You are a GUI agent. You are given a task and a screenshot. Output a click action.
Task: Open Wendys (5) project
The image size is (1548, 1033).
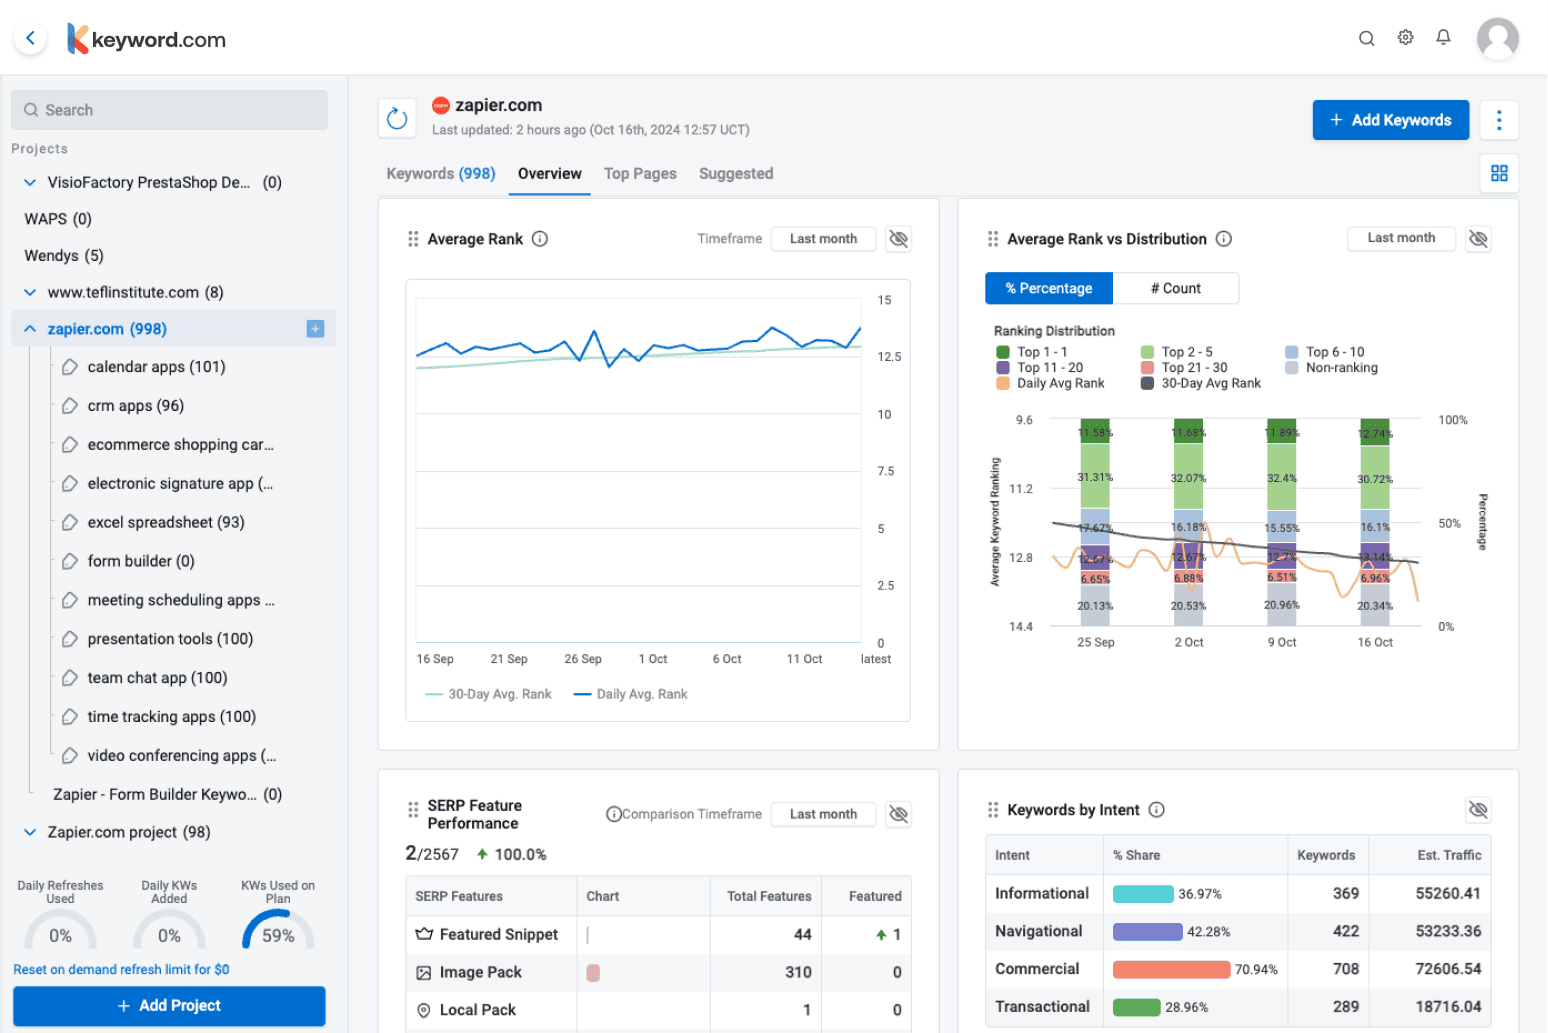tap(64, 256)
